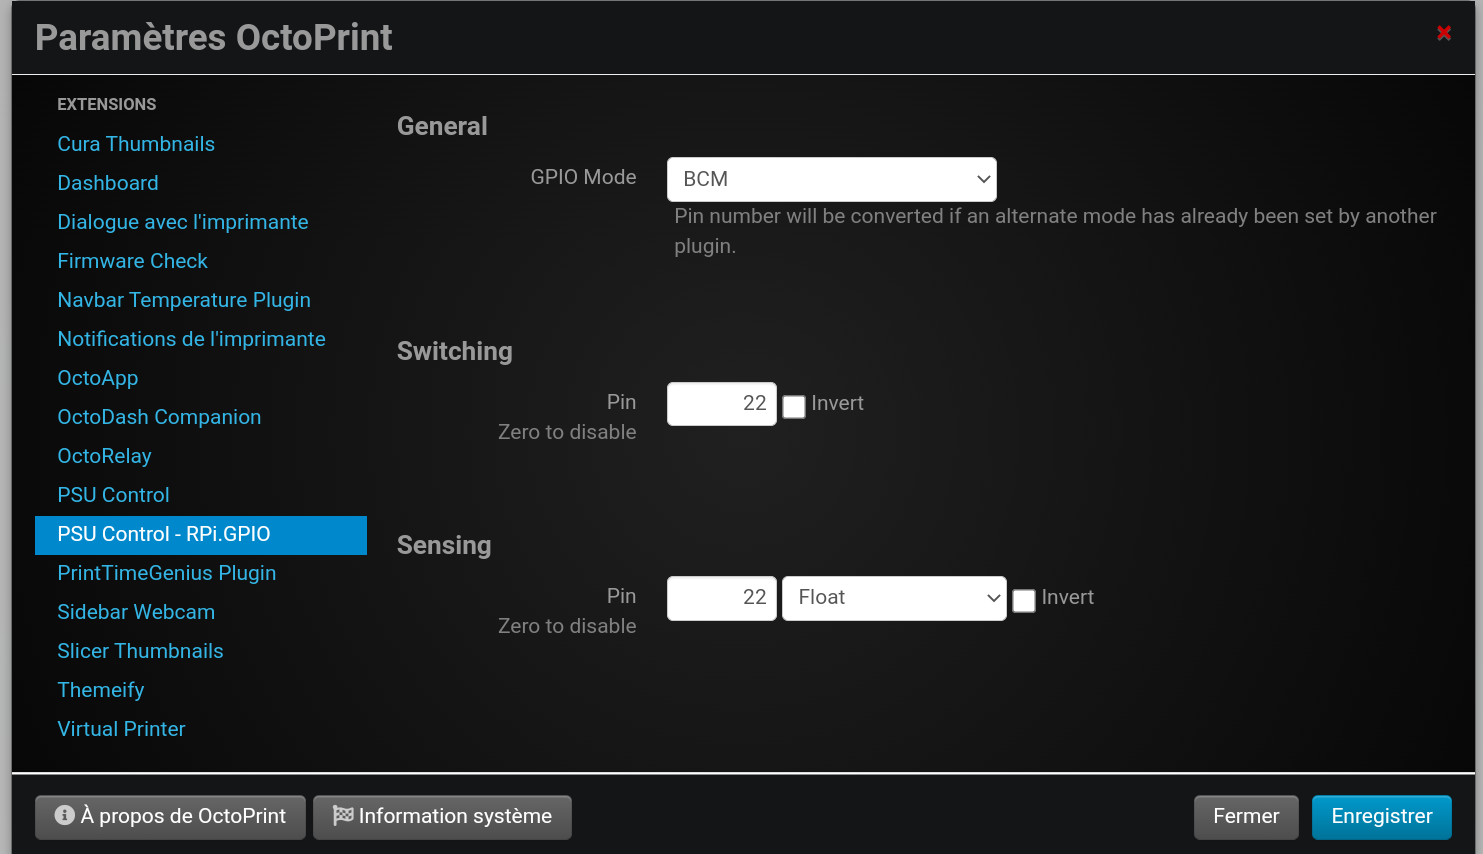Save settings with Enregistrer button

click(x=1382, y=817)
